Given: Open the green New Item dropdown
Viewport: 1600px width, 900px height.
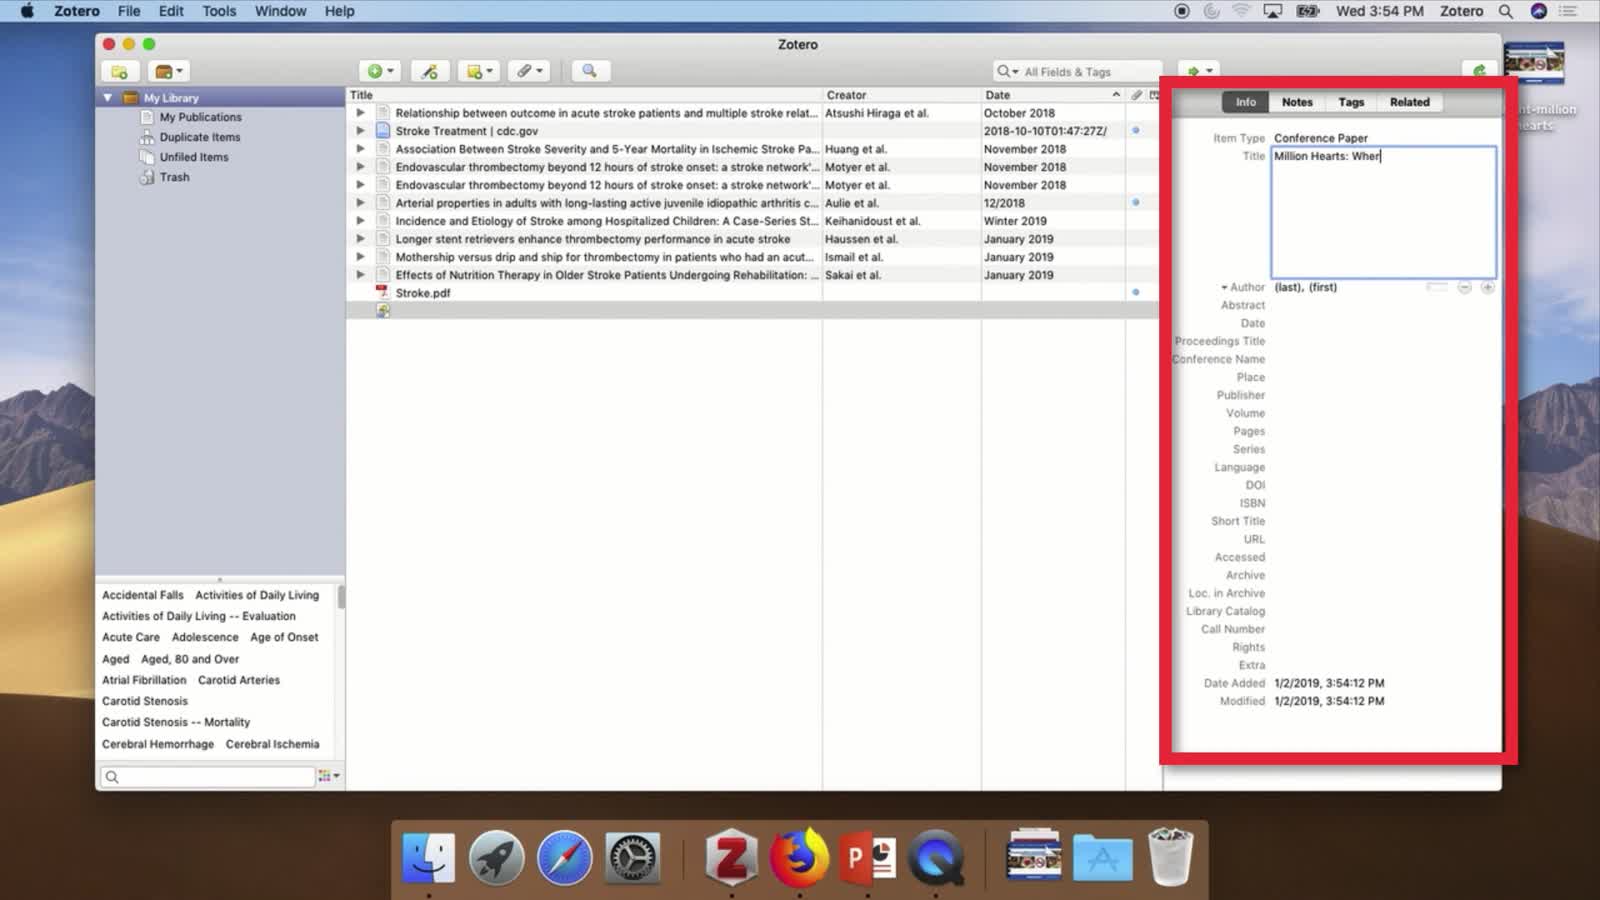Looking at the screenshot, I should (x=380, y=71).
